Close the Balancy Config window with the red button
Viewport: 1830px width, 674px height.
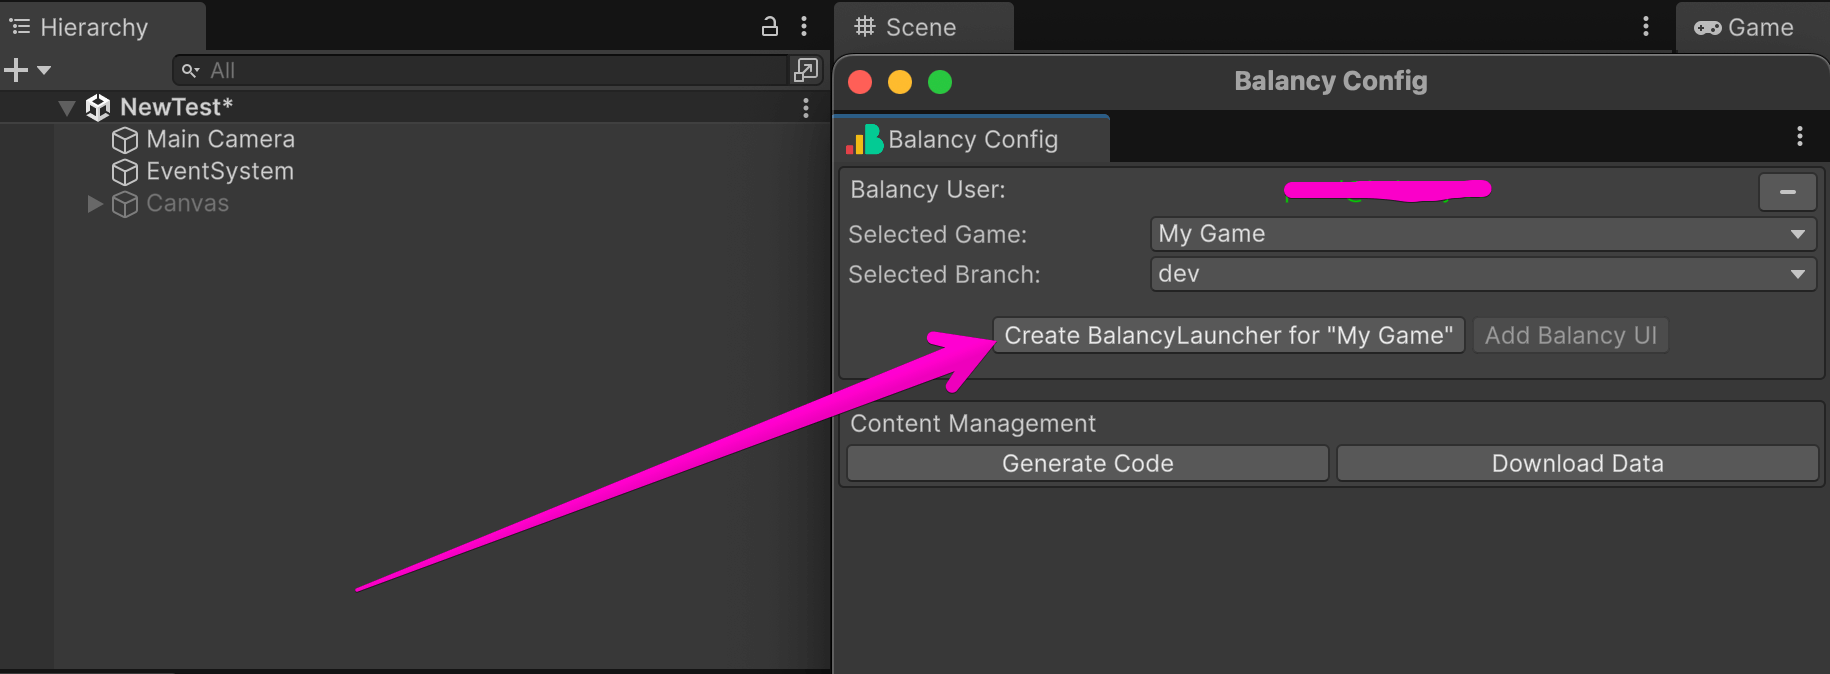860,82
